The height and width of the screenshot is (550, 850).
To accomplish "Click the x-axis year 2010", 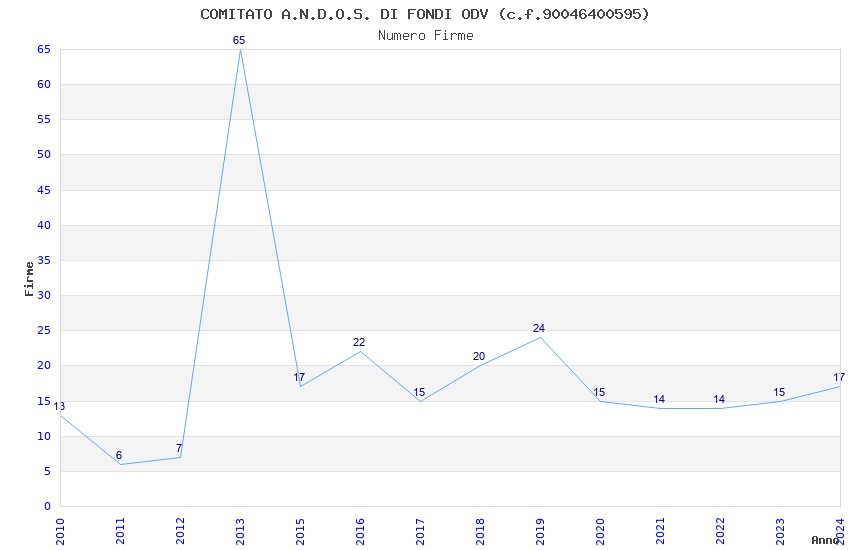I will click(x=60, y=531).
